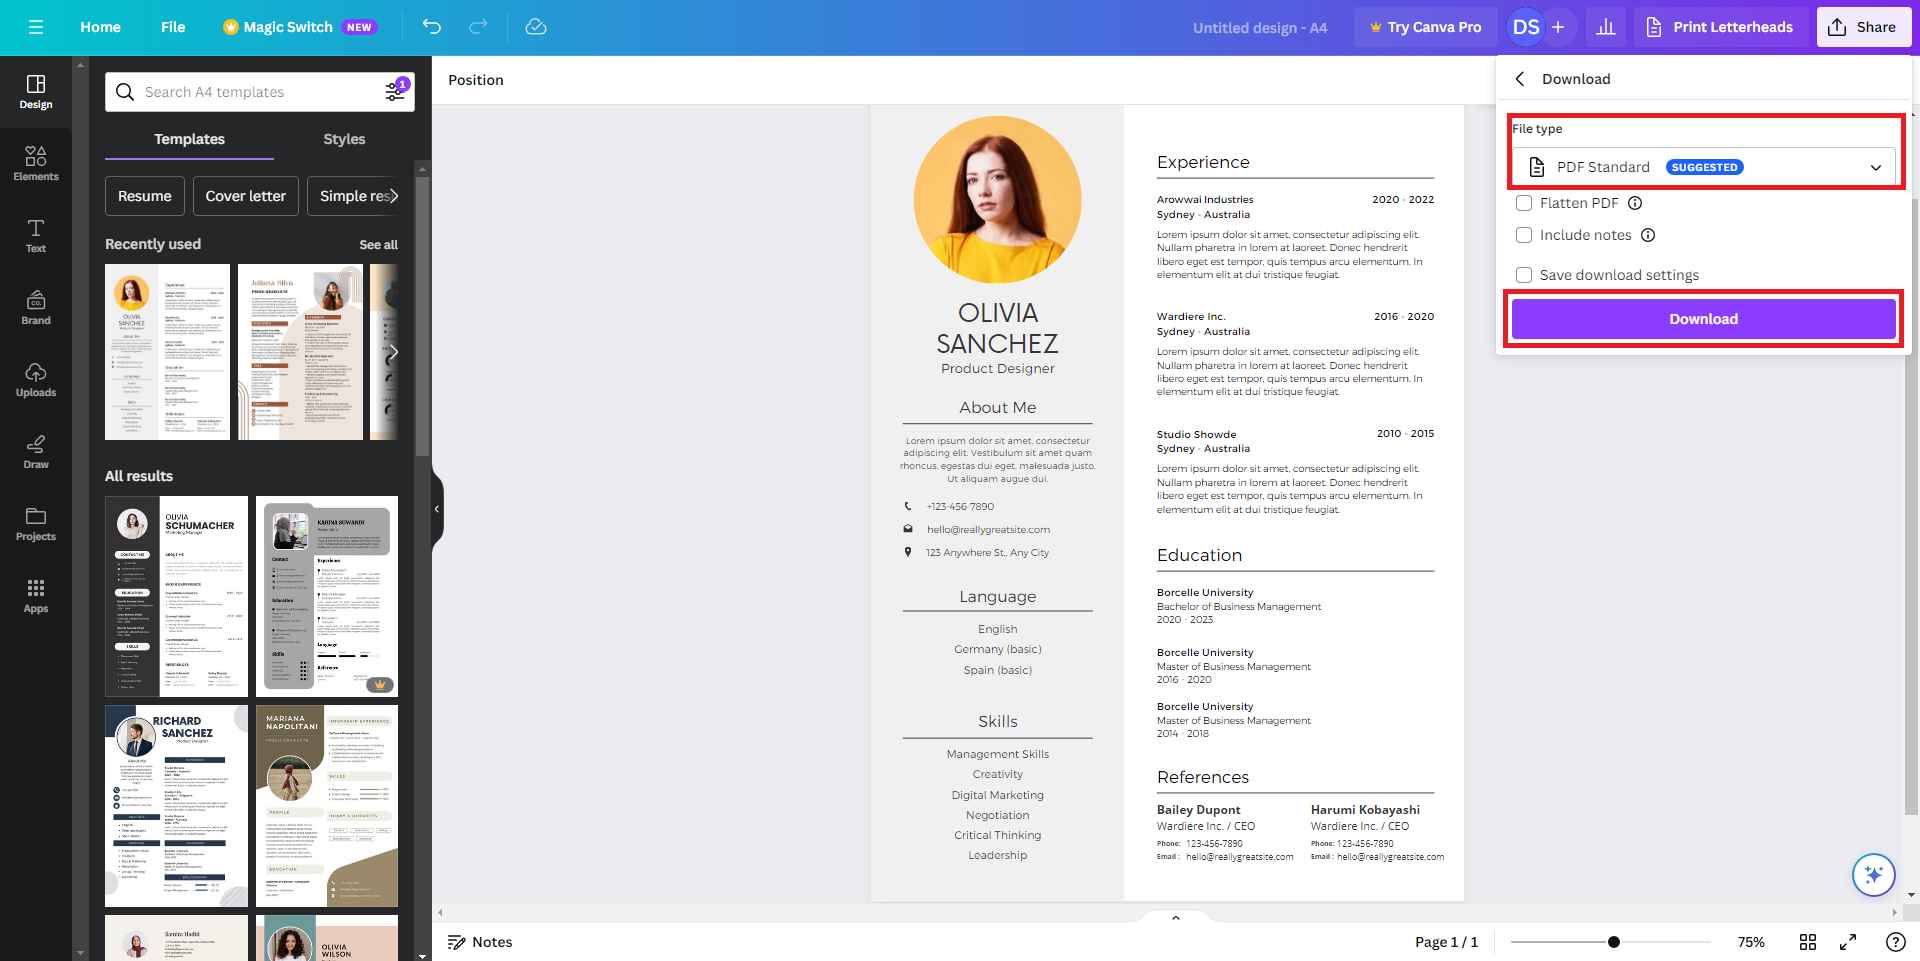The width and height of the screenshot is (1920, 961).
Task: Select the Richard Sanchez template
Action: [x=176, y=806]
